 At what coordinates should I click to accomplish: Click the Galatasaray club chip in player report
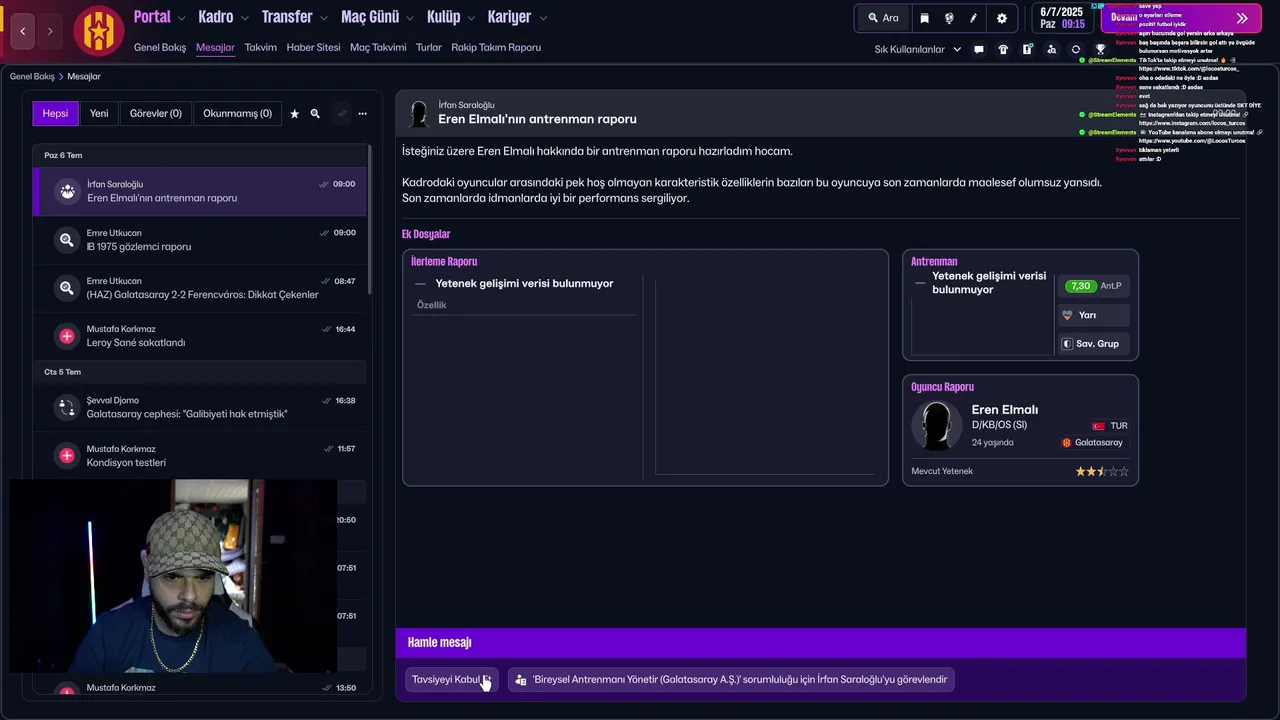click(1092, 442)
